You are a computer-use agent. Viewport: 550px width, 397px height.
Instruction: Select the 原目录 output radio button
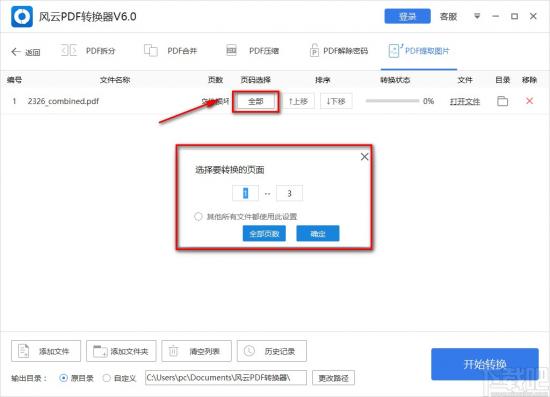tap(63, 378)
